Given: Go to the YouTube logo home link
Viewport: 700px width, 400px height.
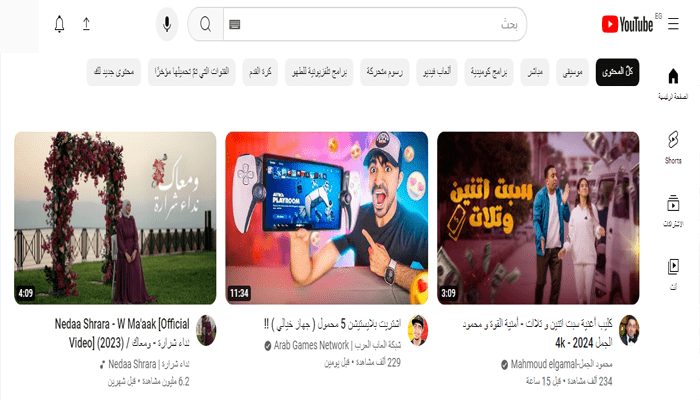Looking at the screenshot, I should (x=627, y=24).
